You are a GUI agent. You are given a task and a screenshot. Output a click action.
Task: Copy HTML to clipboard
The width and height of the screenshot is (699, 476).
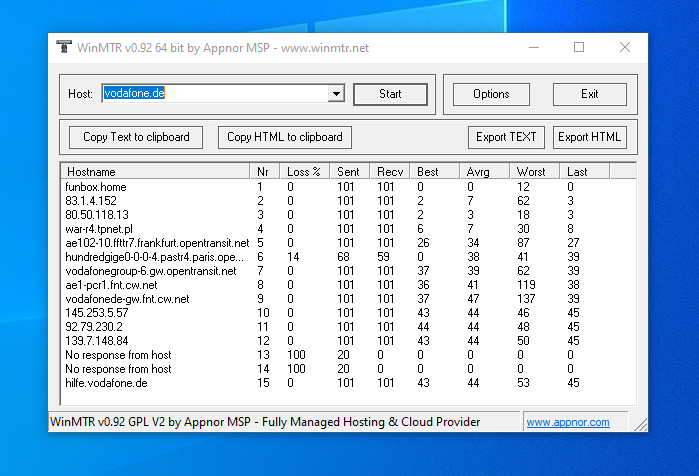pos(284,137)
